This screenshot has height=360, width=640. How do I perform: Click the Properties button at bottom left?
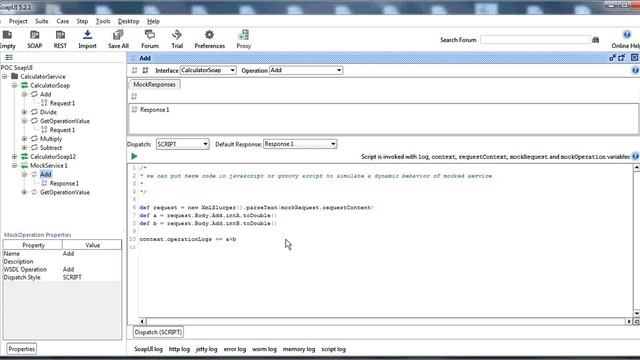pyautogui.click(x=22, y=349)
